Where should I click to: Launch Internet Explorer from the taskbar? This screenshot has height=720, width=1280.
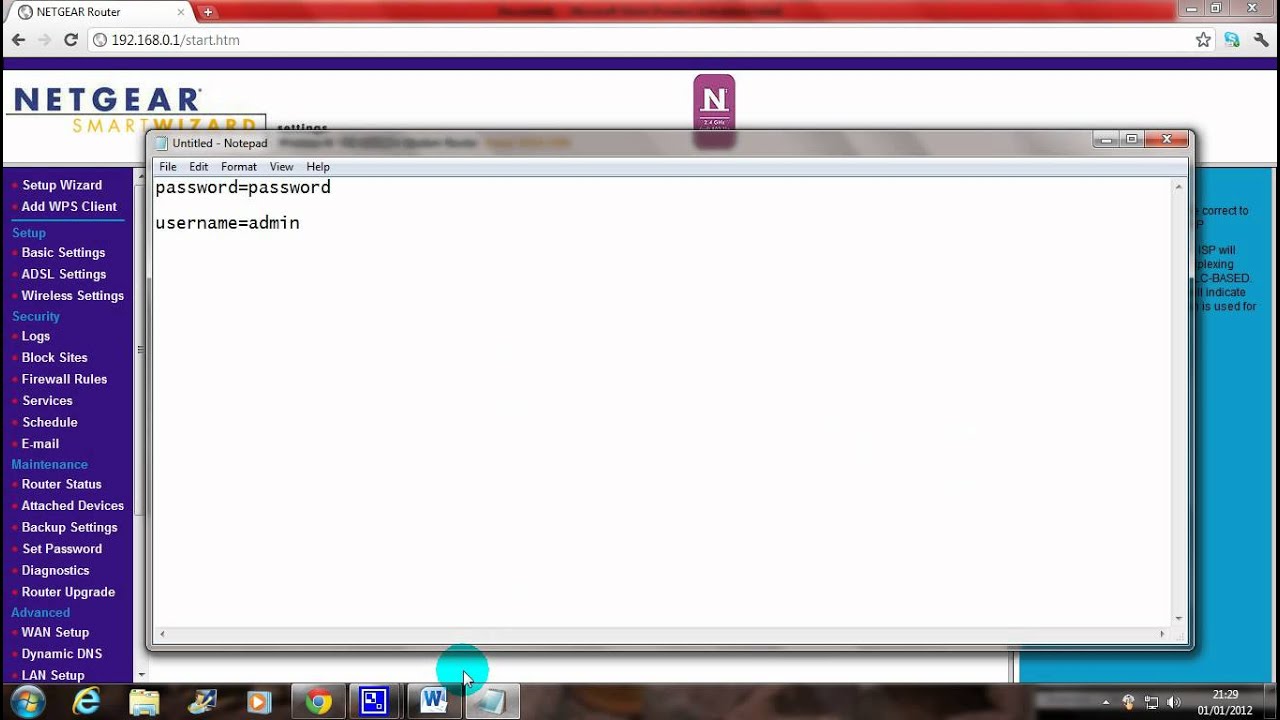(x=87, y=702)
